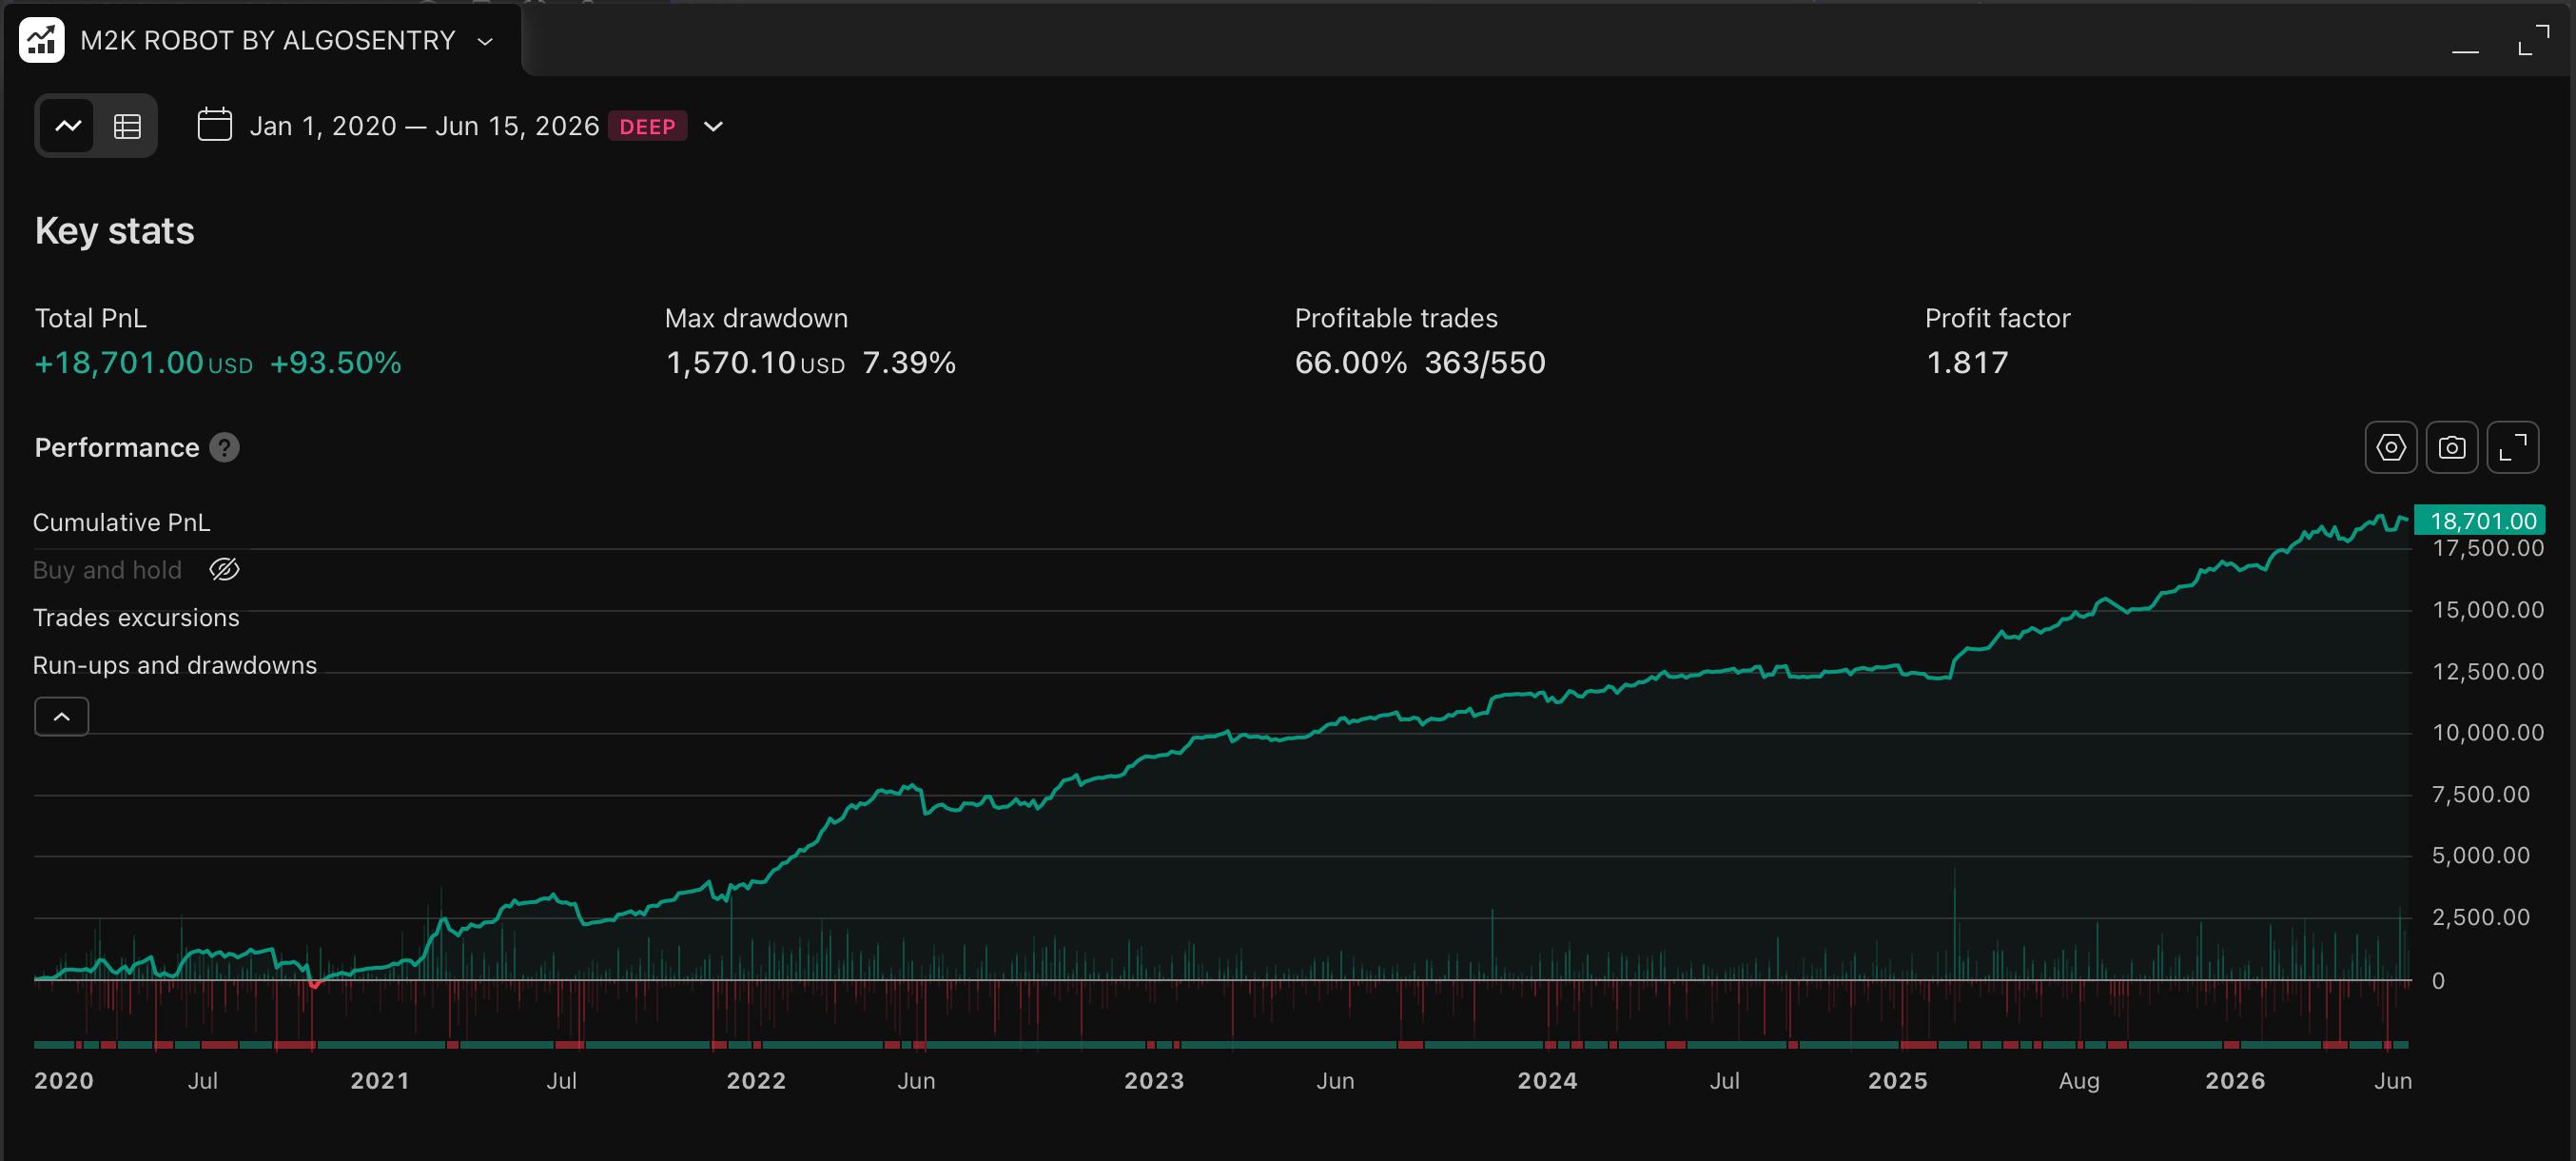This screenshot has width=2576, height=1161.
Task: Click the 10,000.00 price axis label
Action: point(2488,733)
